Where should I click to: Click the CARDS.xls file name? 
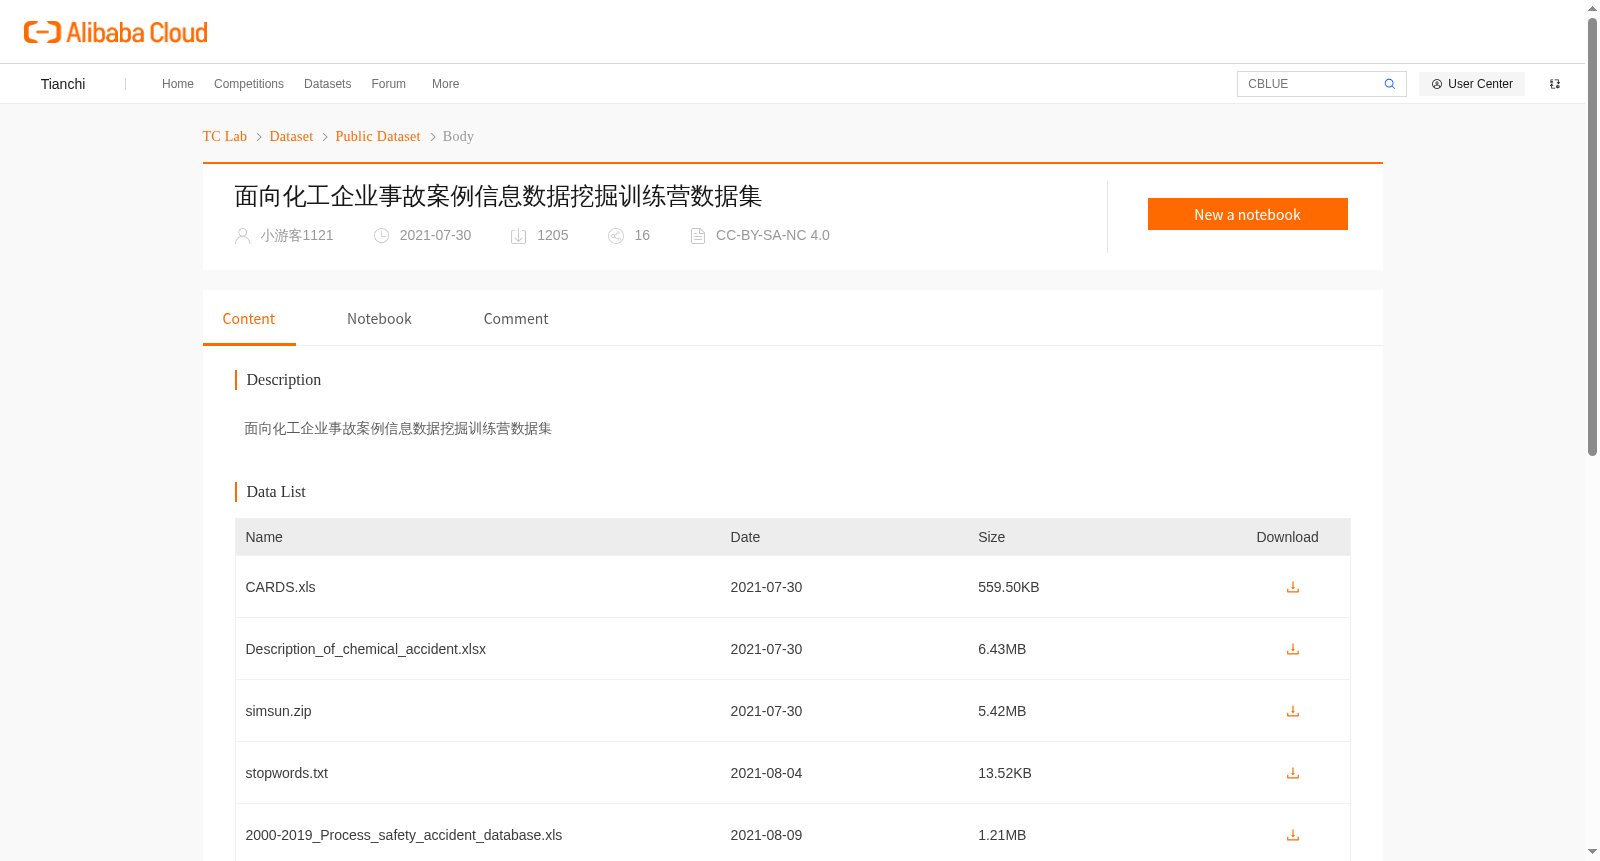(280, 587)
